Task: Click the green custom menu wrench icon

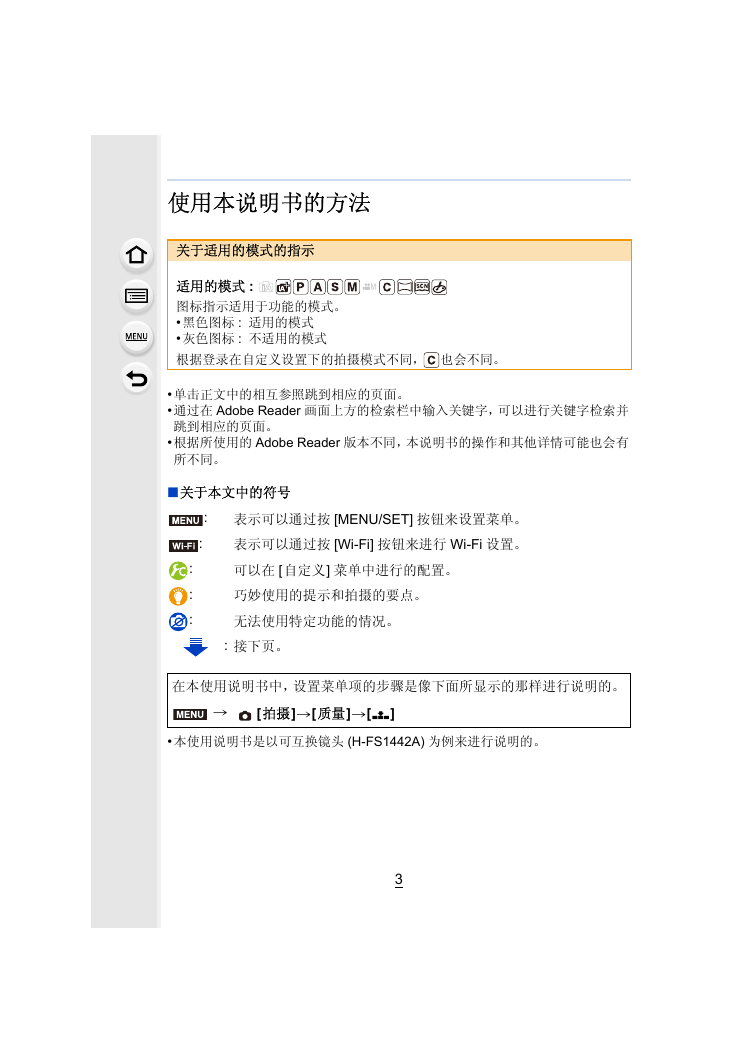Action: (x=178, y=571)
